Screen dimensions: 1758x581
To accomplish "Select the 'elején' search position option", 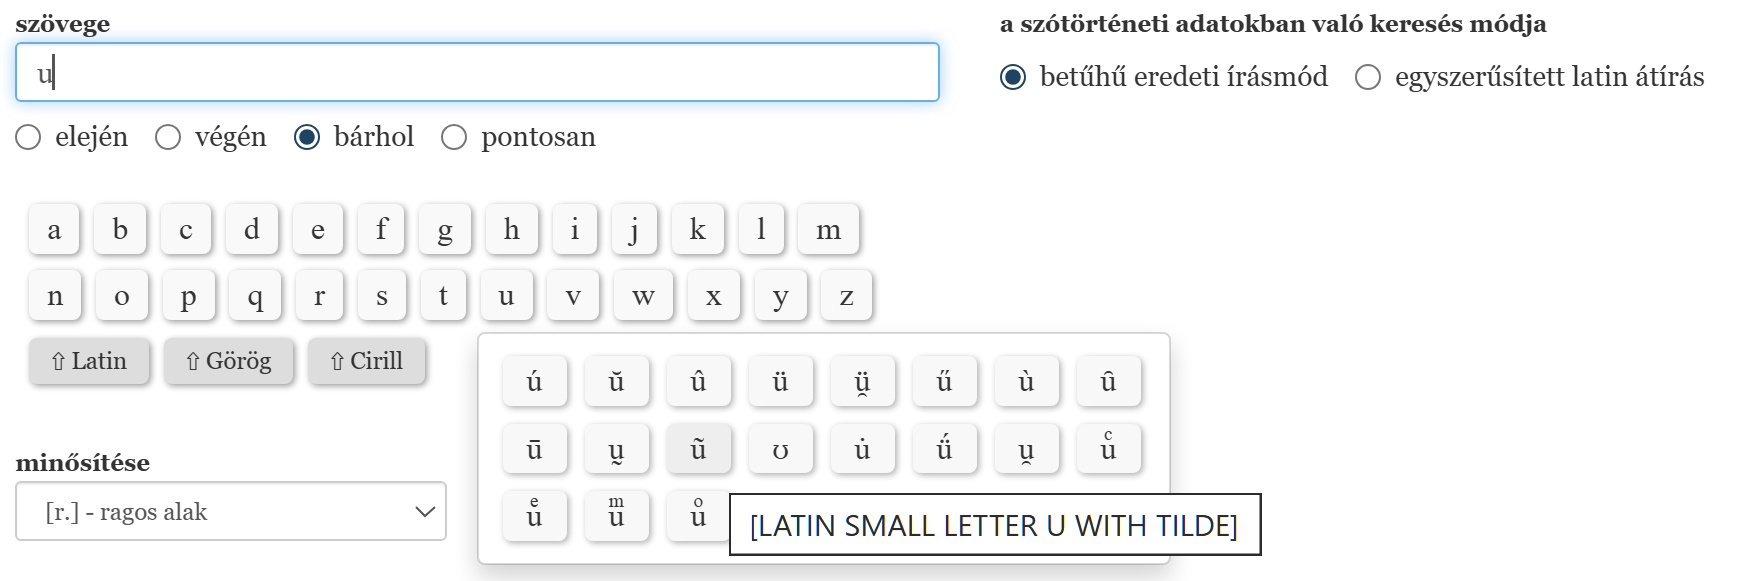I will (x=29, y=137).
